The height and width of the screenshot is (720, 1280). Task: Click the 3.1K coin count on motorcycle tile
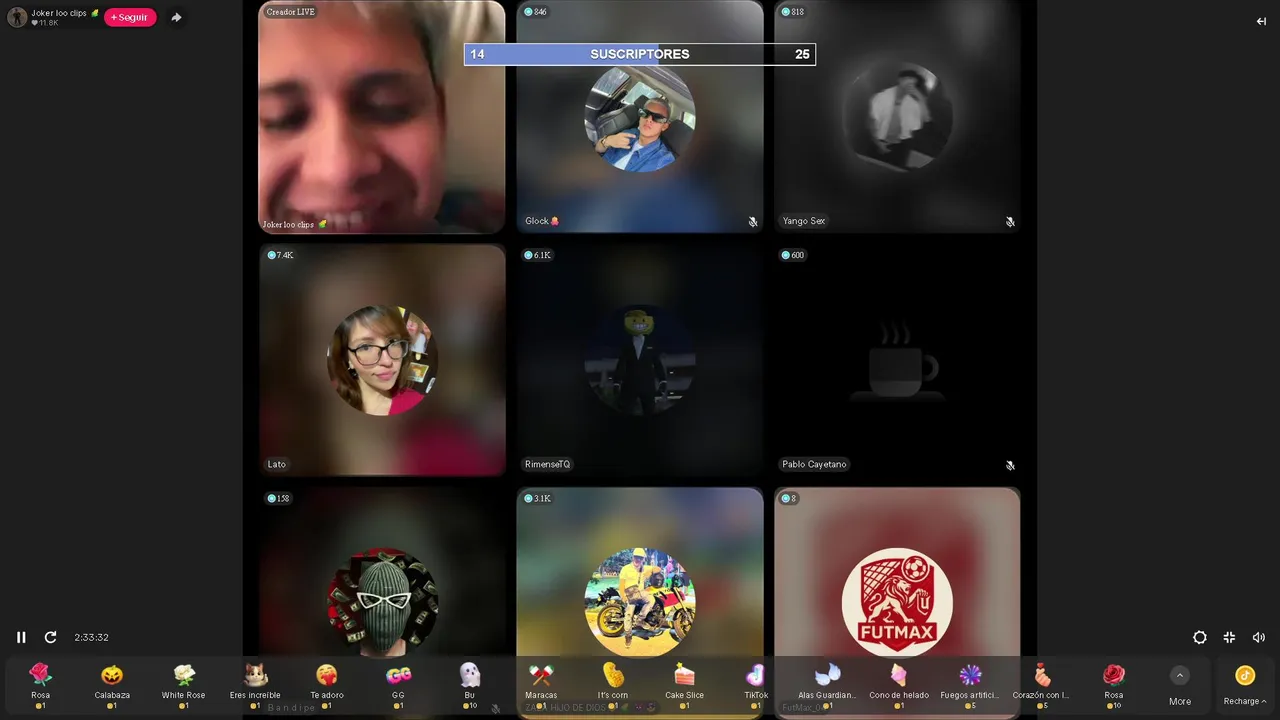537,498
